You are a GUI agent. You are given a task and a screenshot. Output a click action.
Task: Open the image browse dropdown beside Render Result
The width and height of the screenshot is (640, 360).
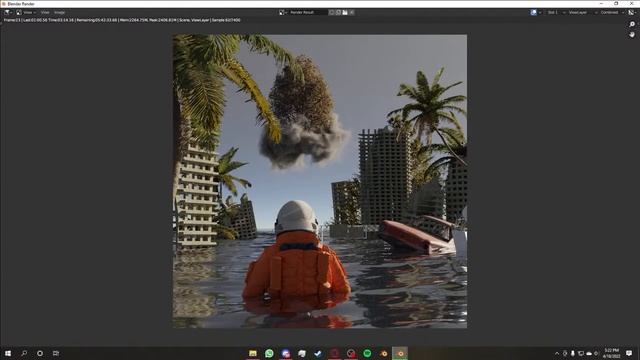283,13
